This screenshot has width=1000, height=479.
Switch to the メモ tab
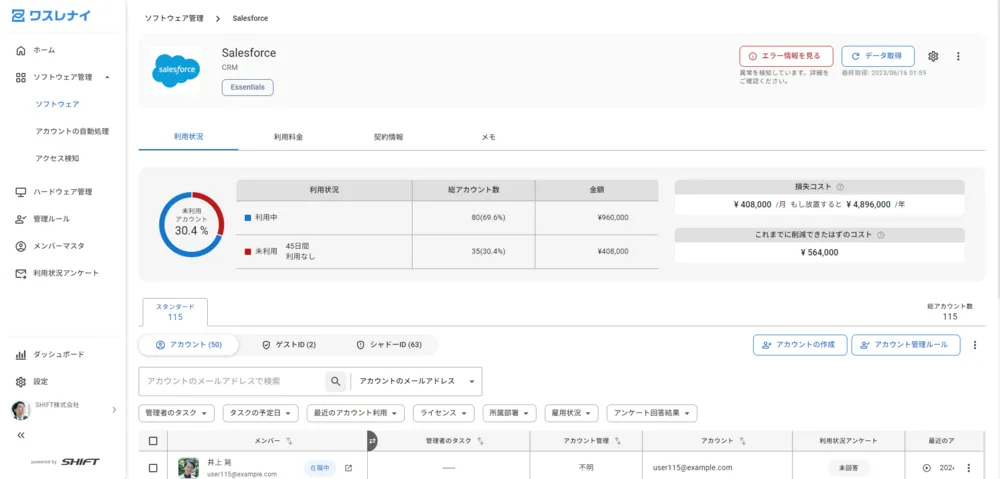coord(489,137)
